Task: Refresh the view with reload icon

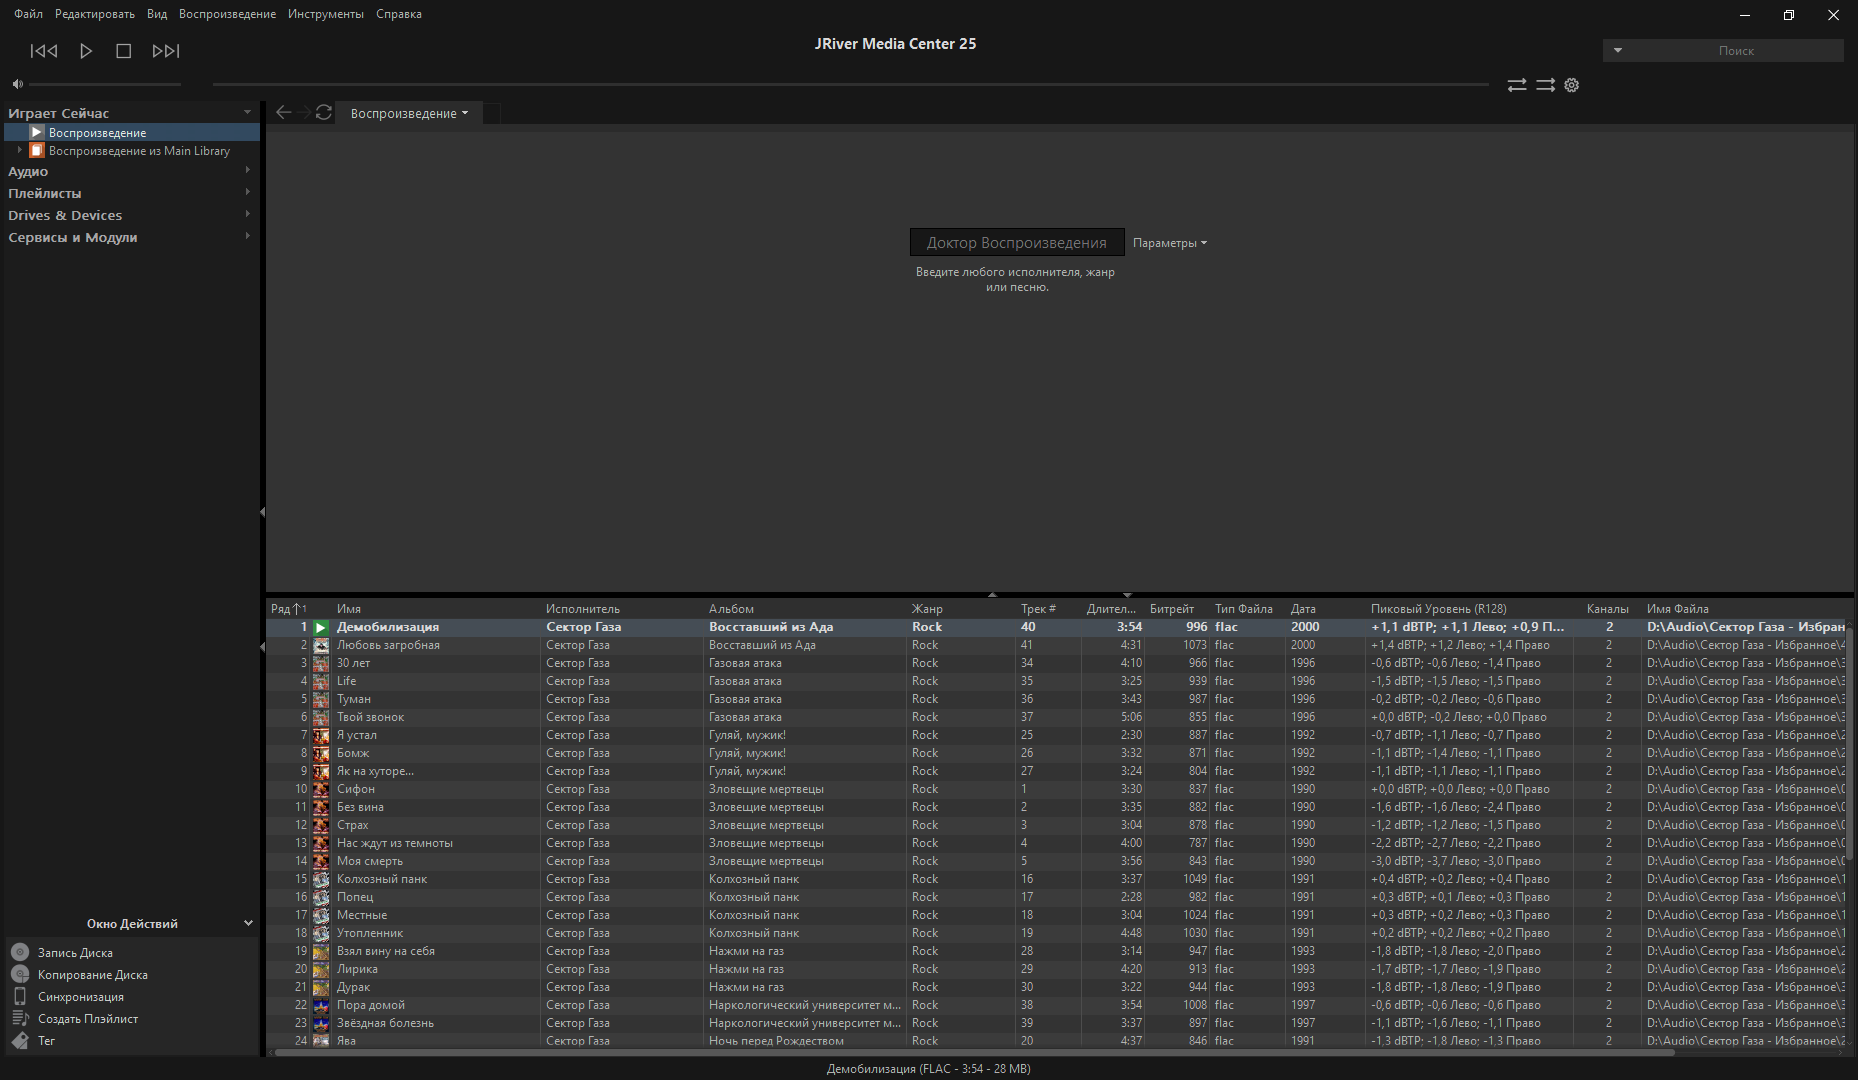Action: coord(324,112)
